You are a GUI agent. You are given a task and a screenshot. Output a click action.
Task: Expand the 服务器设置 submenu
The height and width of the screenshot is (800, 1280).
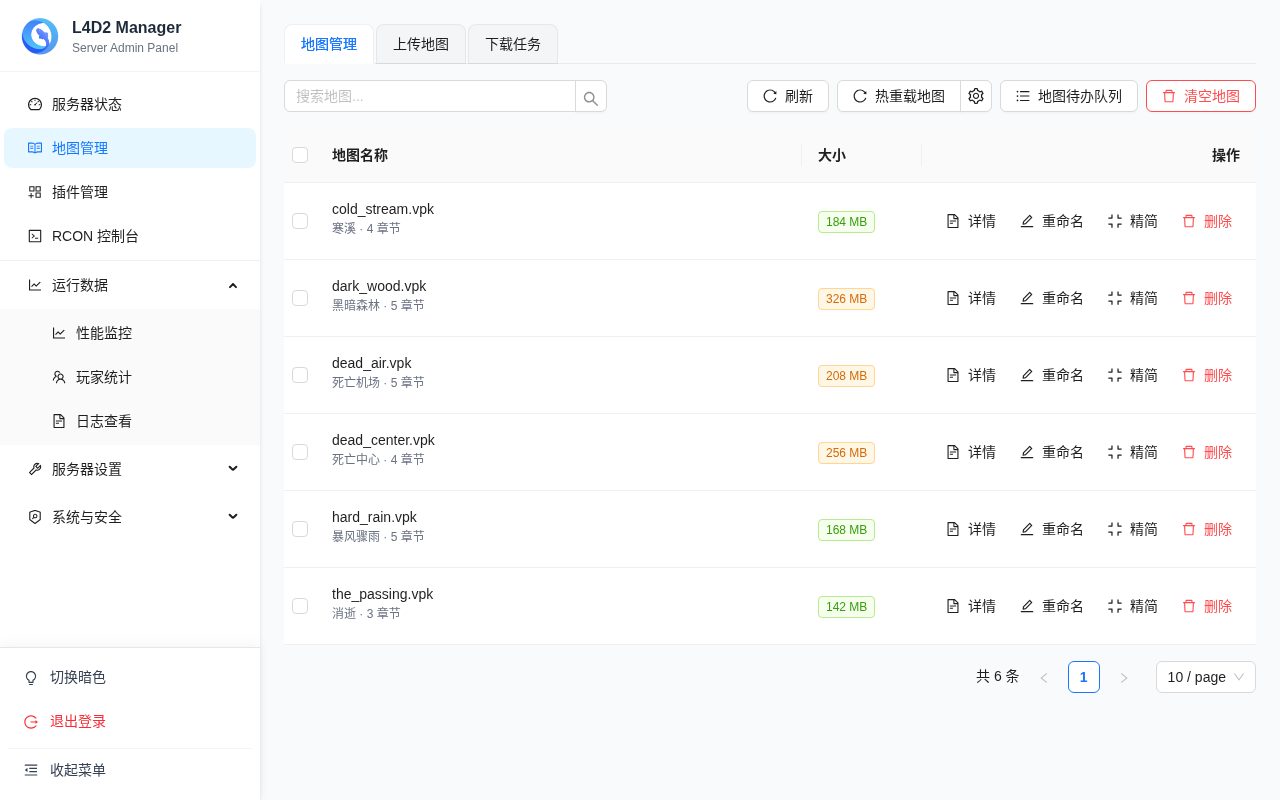pyautogui.click(x=130, y=469)
